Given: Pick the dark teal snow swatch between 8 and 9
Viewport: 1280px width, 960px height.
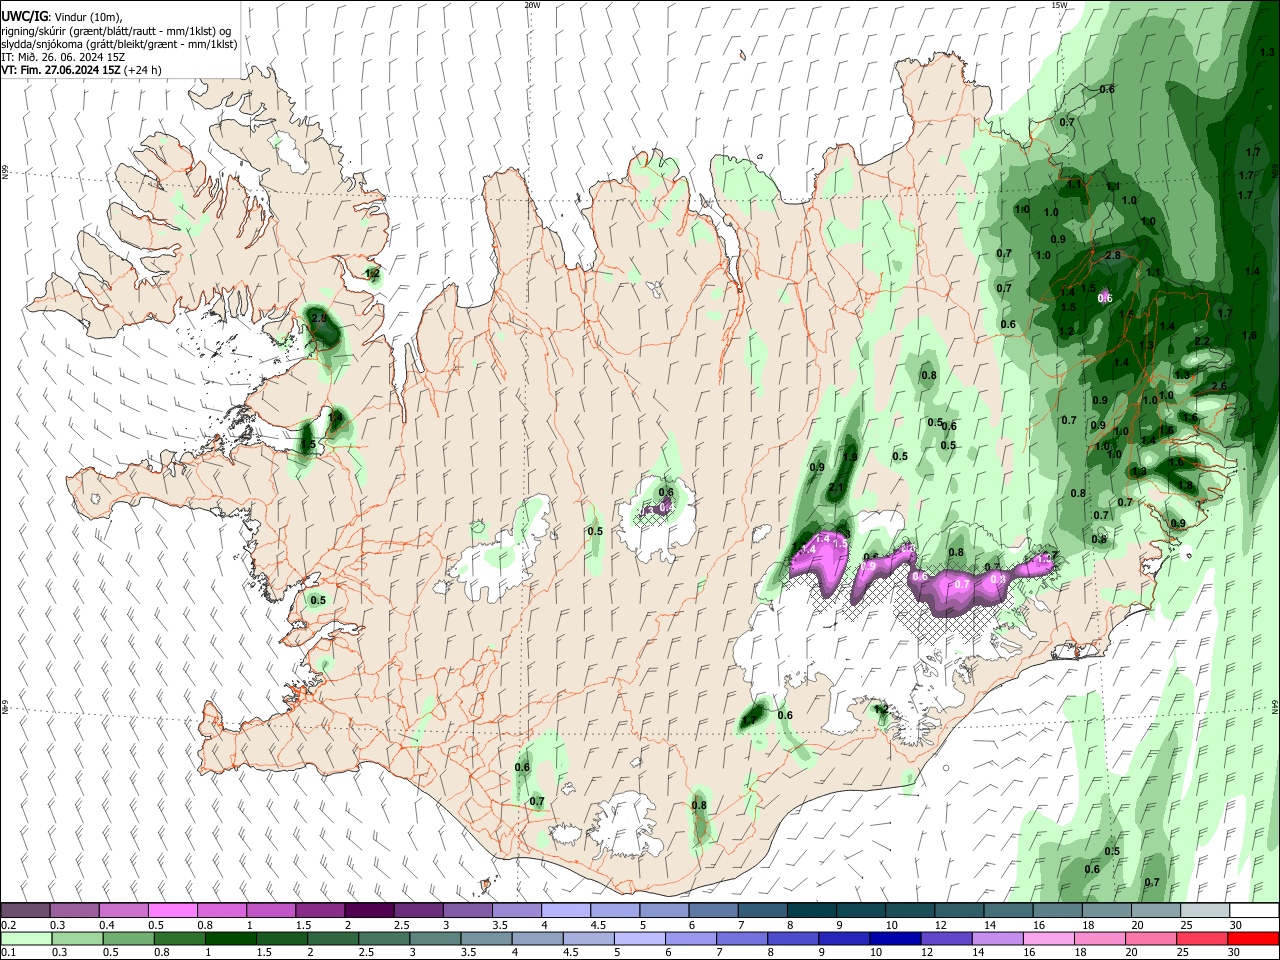Looking at the screenshot, I should (x=811, y=910).
